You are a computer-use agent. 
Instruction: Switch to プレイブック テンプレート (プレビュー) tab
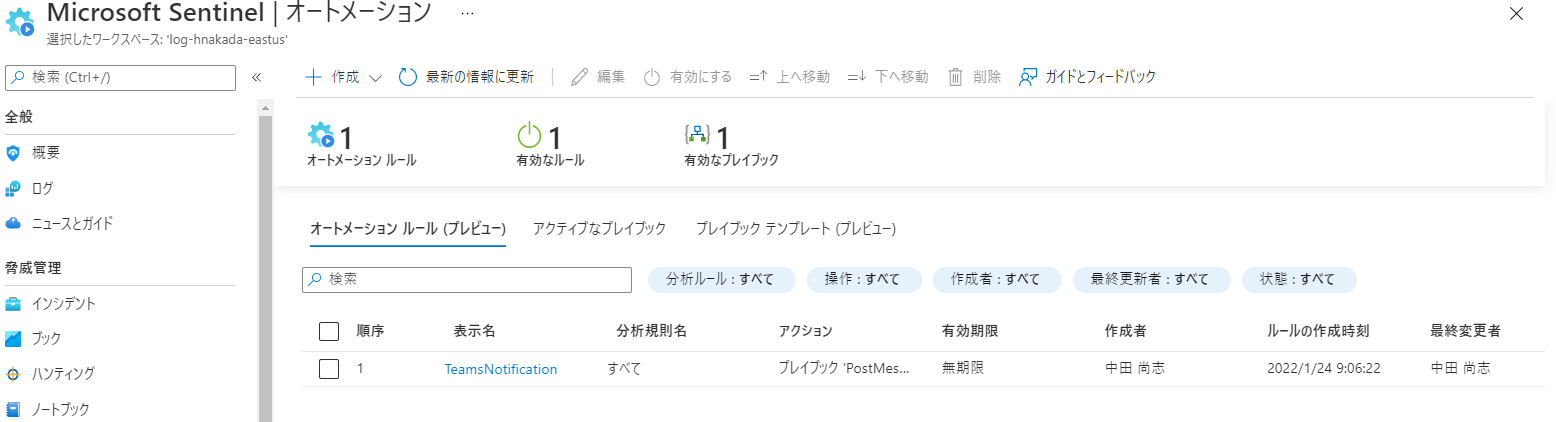(795, 228)
